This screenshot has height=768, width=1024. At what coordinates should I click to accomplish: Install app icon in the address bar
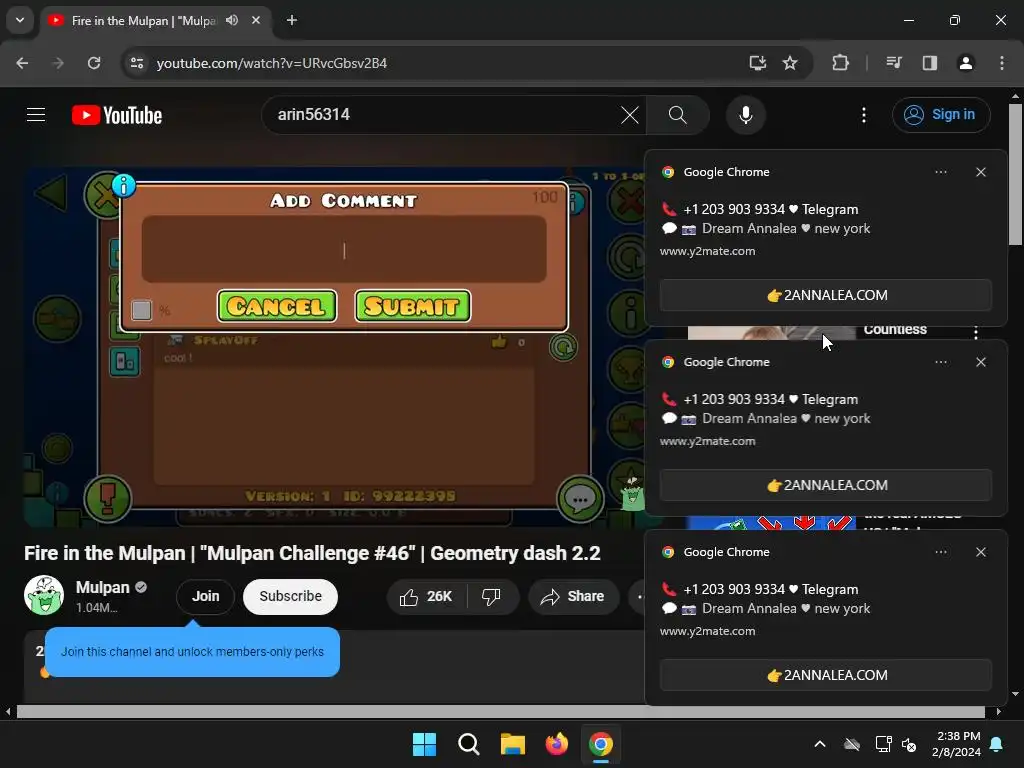(x=758, y=63)
